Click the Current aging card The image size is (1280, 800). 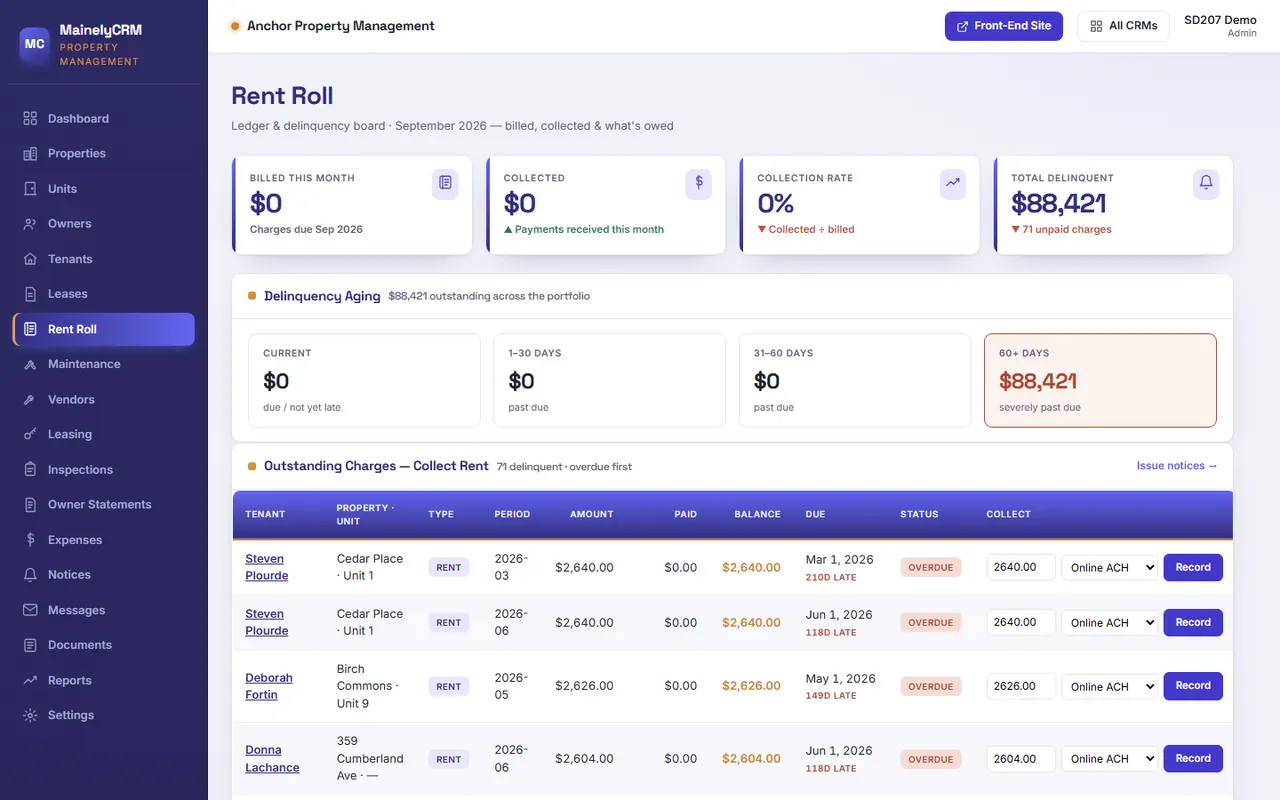[x=364, y=380]
